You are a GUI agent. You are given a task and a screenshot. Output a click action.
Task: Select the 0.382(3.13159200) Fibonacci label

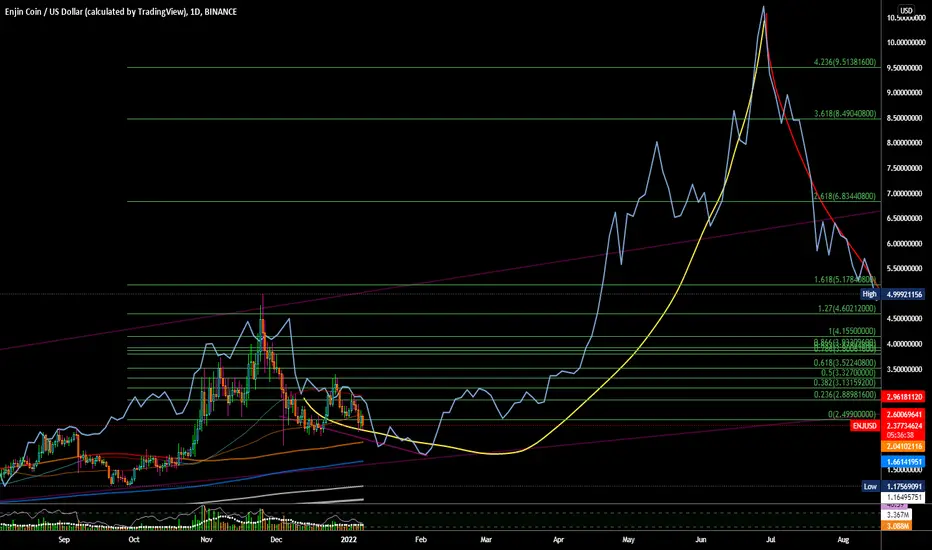[845, 383]
